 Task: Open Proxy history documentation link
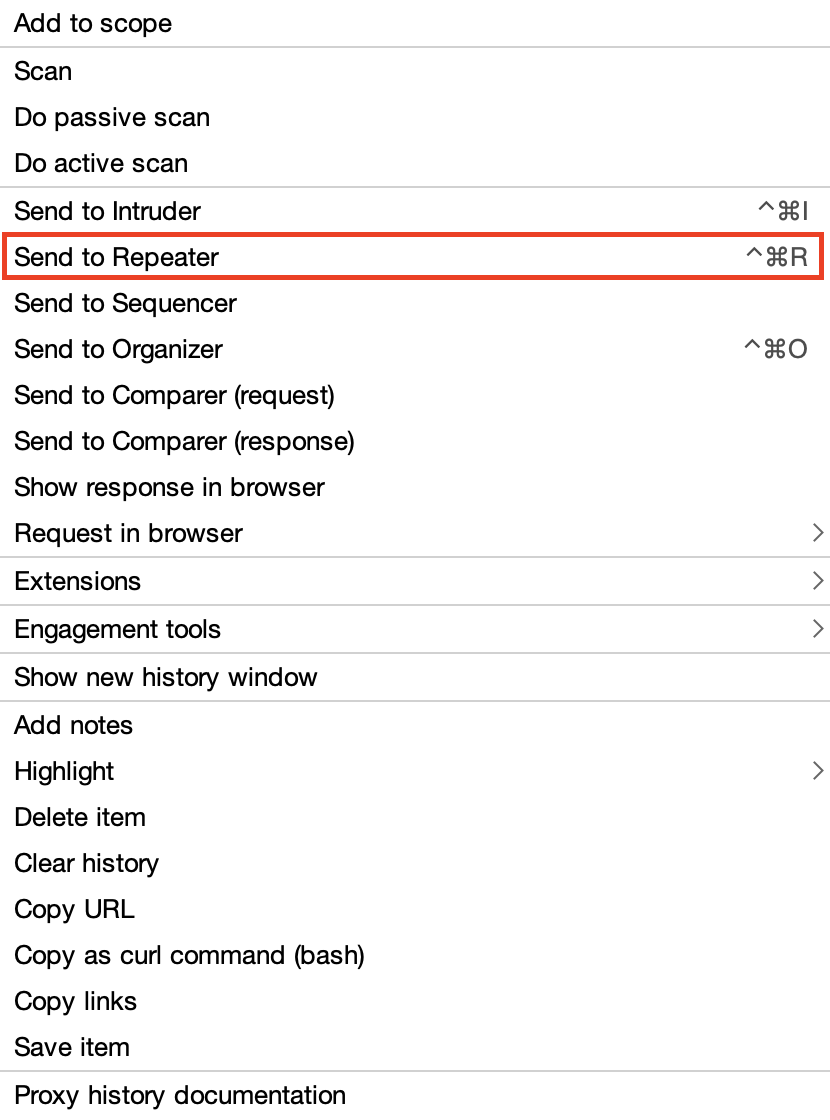[180, 1096]
